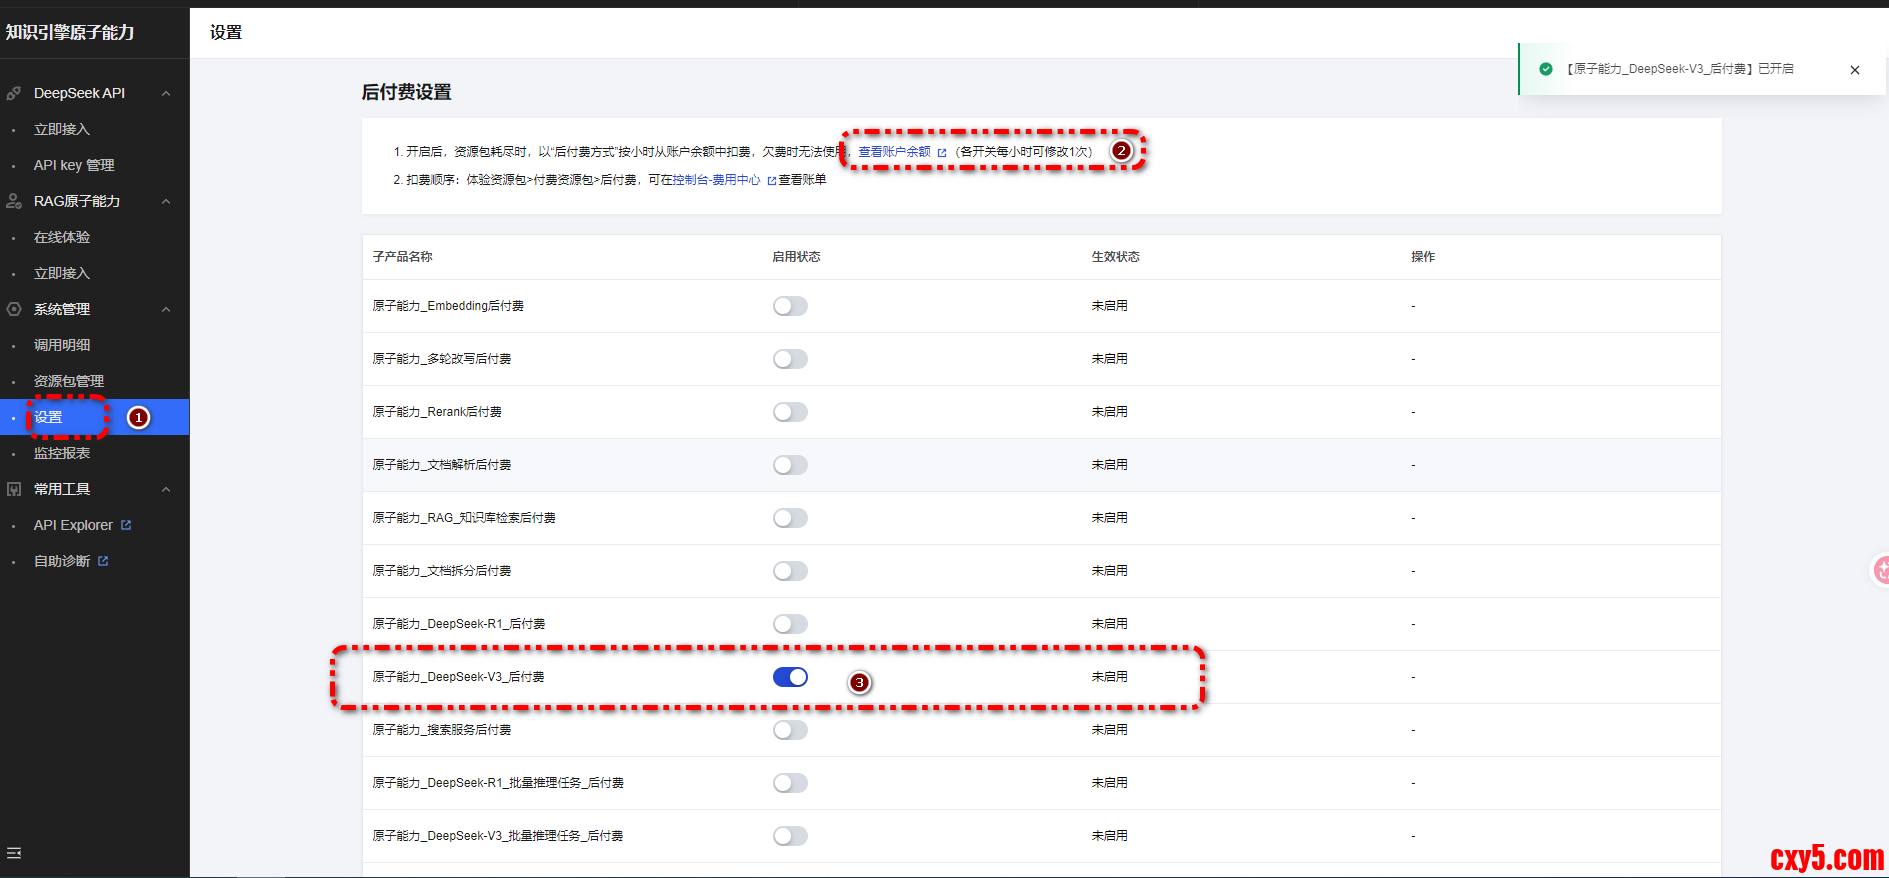This screenshot has width=1889, height=878.
Task: Click the 操作 column header
Action: pos(1423,257)
